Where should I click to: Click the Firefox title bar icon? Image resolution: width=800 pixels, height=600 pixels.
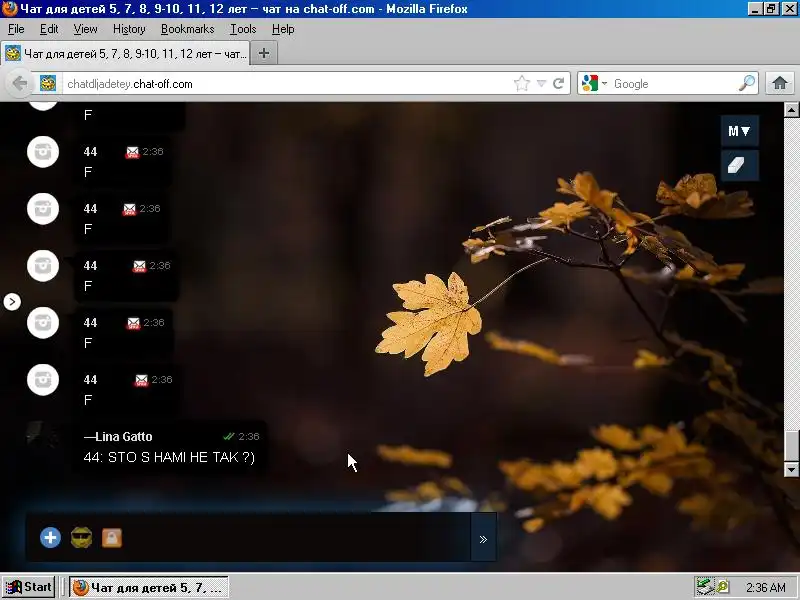(10, 9)
